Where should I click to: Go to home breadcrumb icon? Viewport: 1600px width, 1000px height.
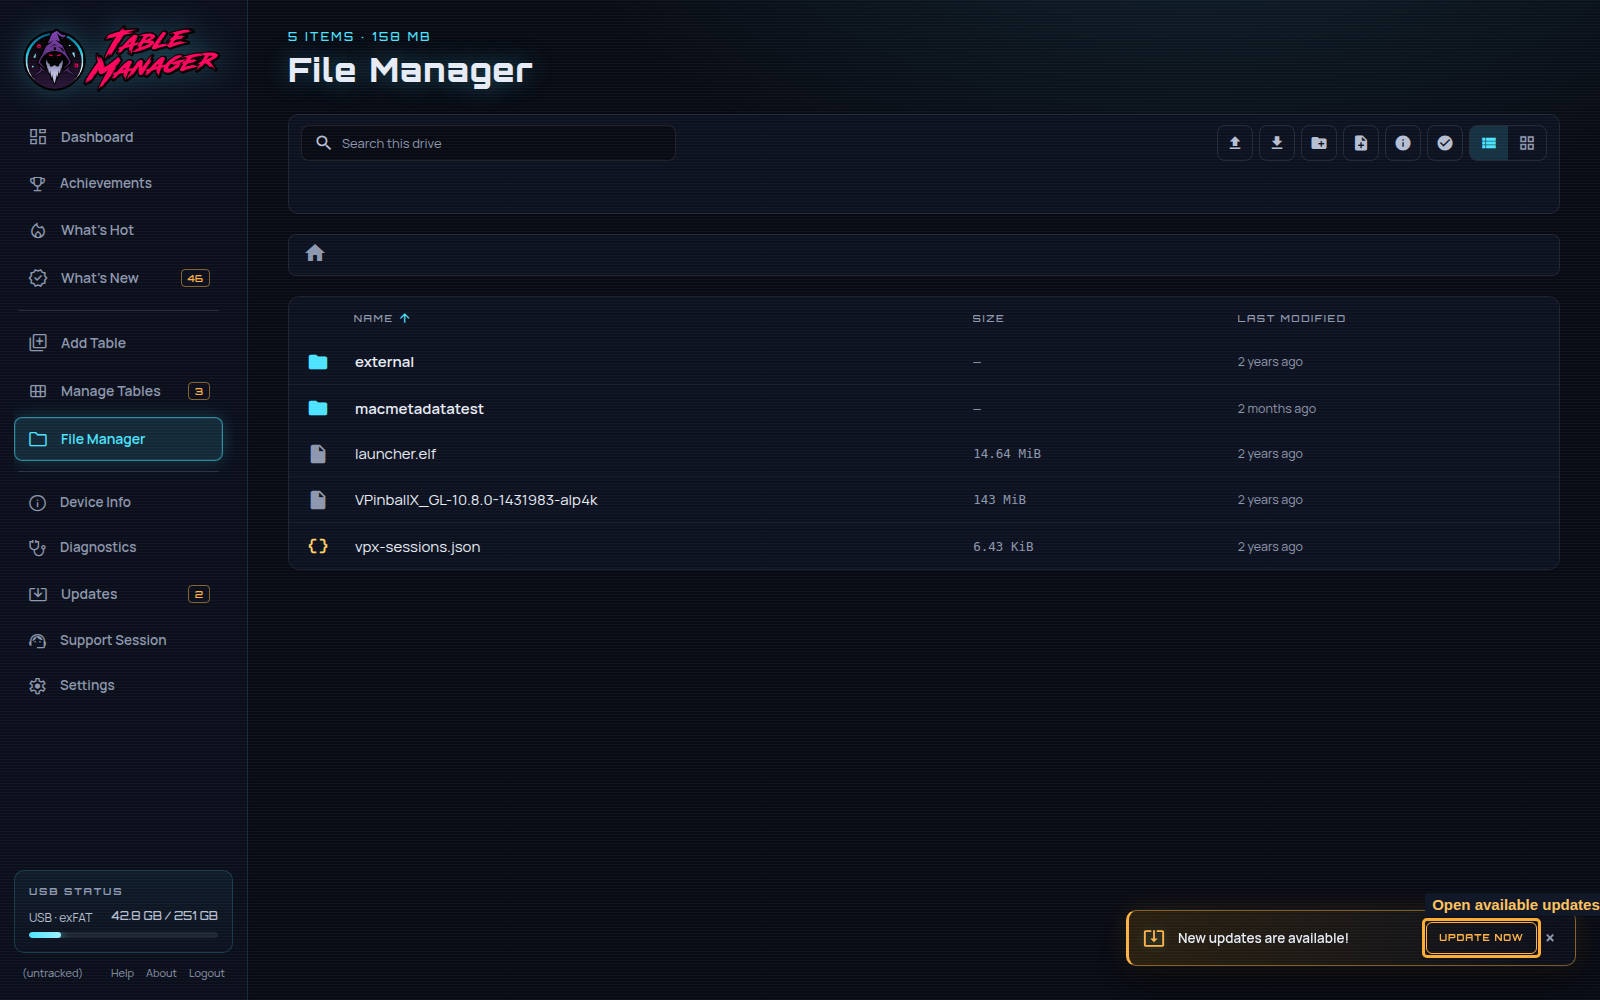pos(315,253)
